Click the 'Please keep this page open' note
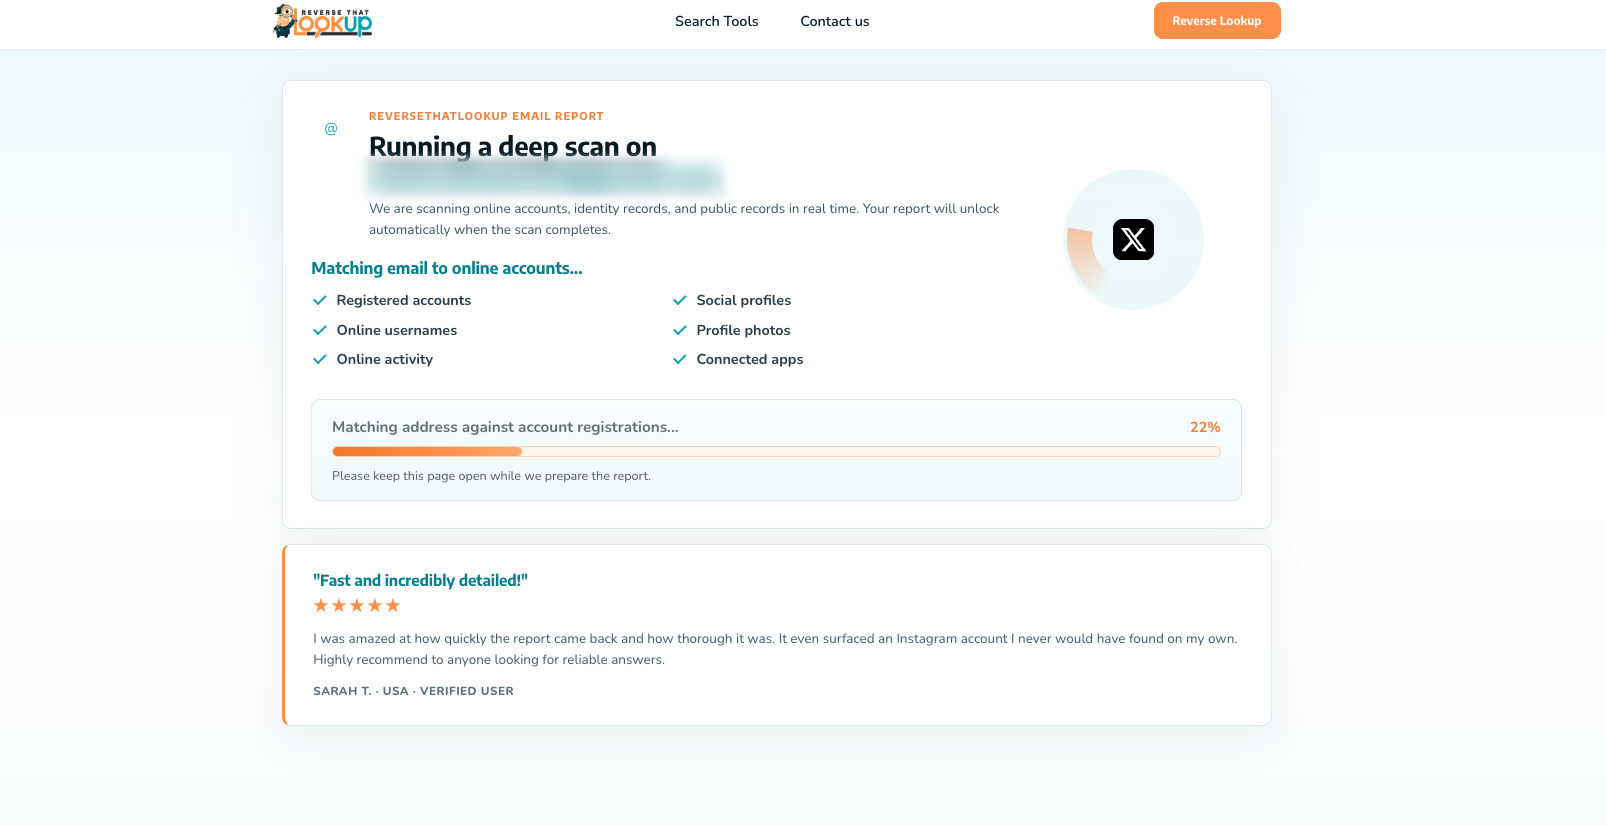 coord(491,476)
